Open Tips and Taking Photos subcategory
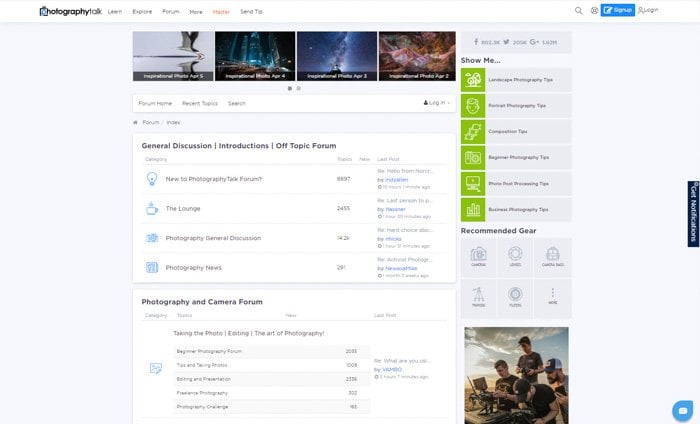This screenshot has height=424, width=700. (x=202, y=365)
